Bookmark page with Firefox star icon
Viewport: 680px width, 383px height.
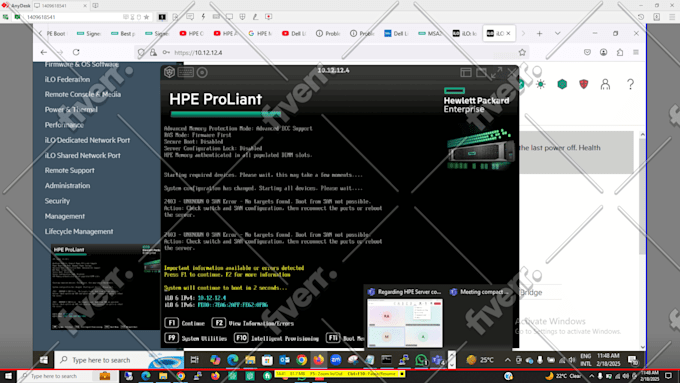tap(522, 52)
